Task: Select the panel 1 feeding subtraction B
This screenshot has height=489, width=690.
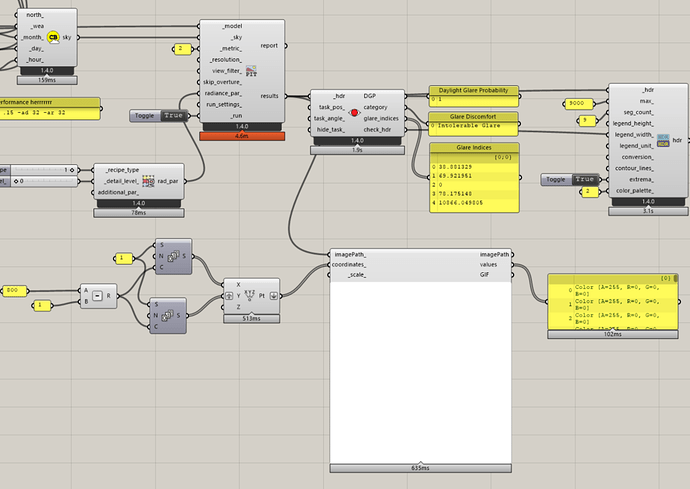Action: 41,305
